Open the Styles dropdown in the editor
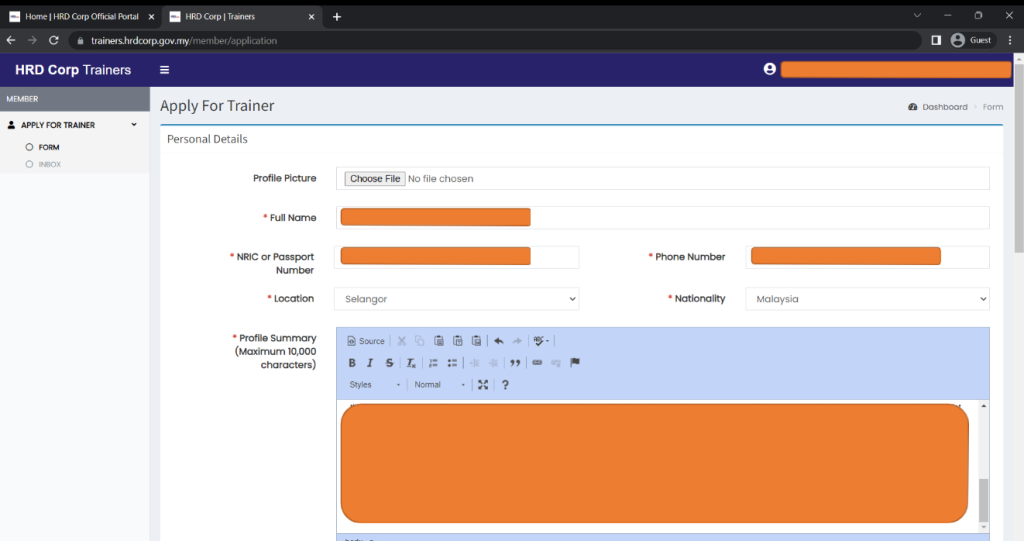Image resolution: width=1024 pixels, height=541 pixels. 374,385
